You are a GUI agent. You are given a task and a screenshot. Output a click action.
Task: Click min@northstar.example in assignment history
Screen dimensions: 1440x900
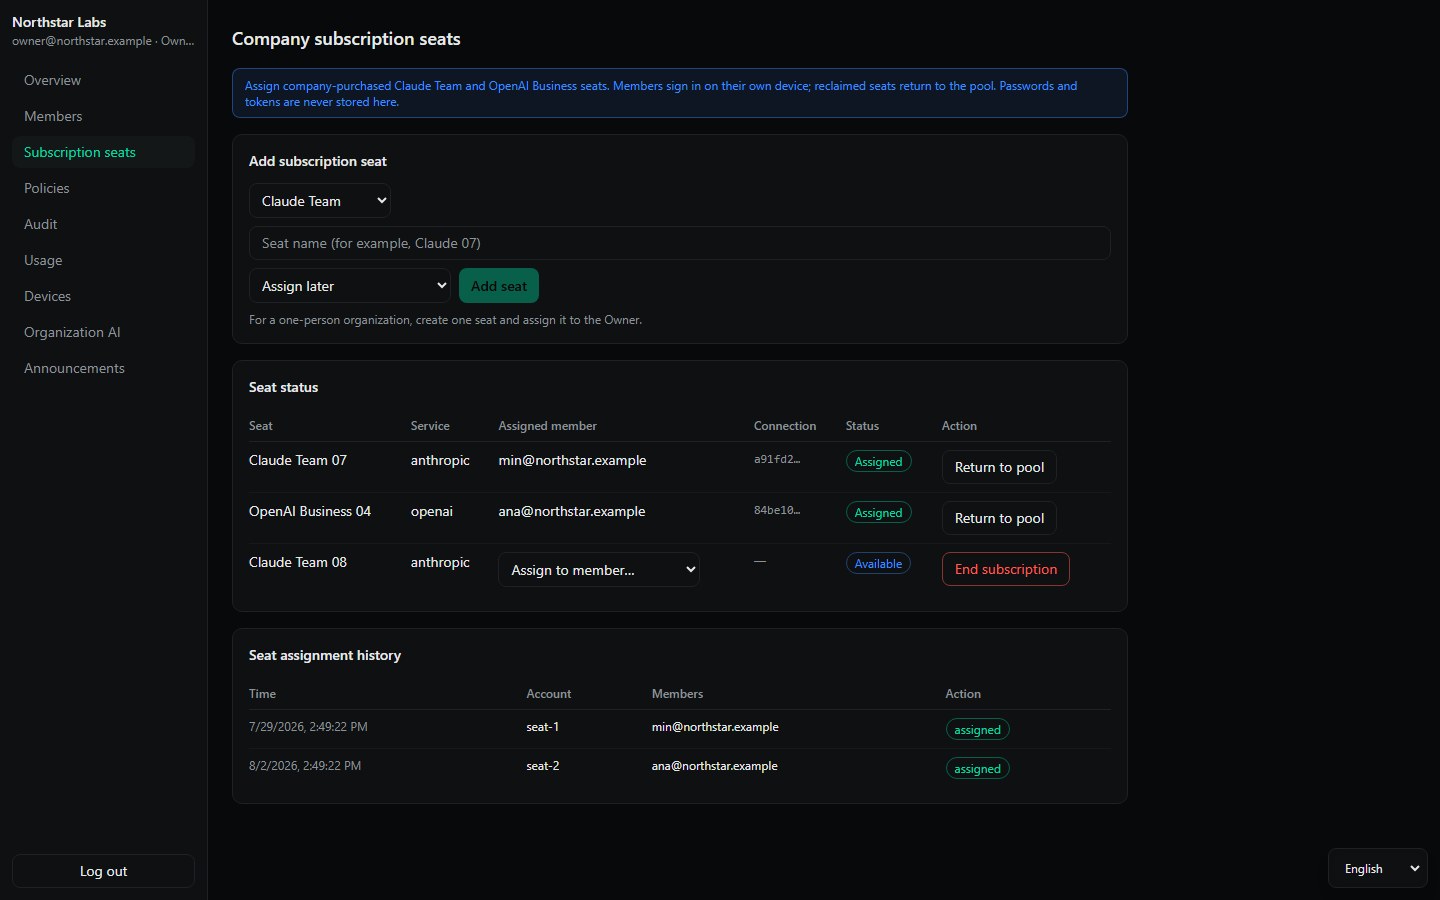pyautogui.click(x=715, y=727)
